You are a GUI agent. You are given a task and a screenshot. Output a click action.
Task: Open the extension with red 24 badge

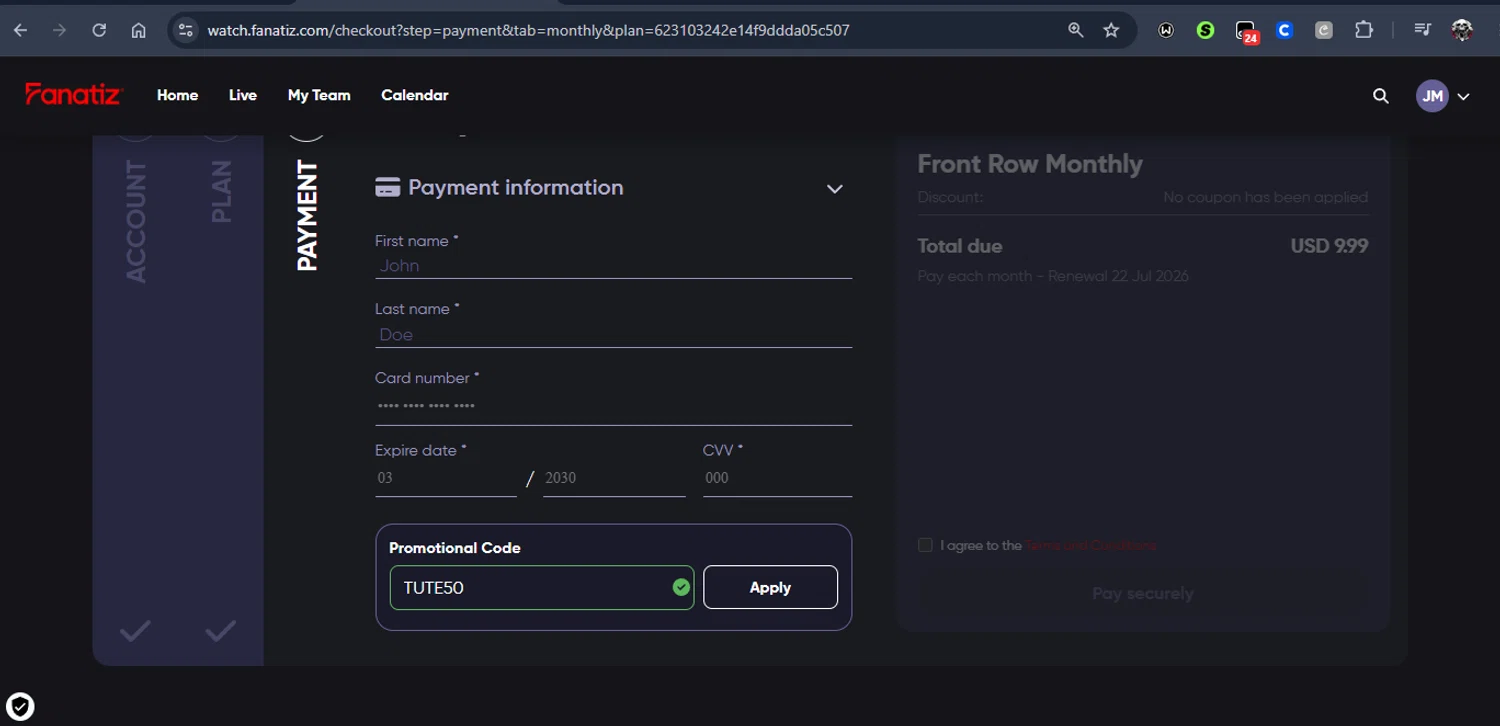pos(1246,31)
